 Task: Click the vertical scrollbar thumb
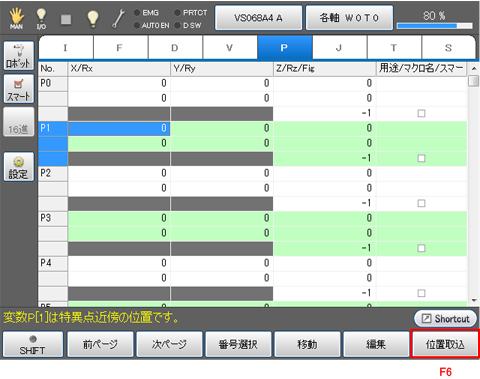coord(474,81)
